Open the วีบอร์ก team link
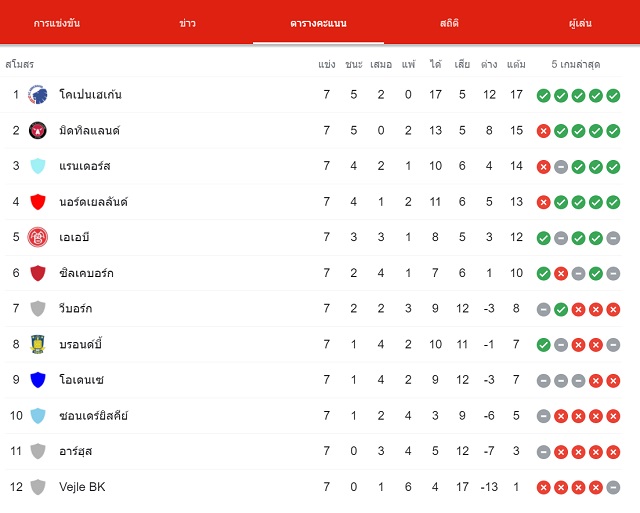The height and width of the screenshot is (513, 640). [x=76, y=308]
